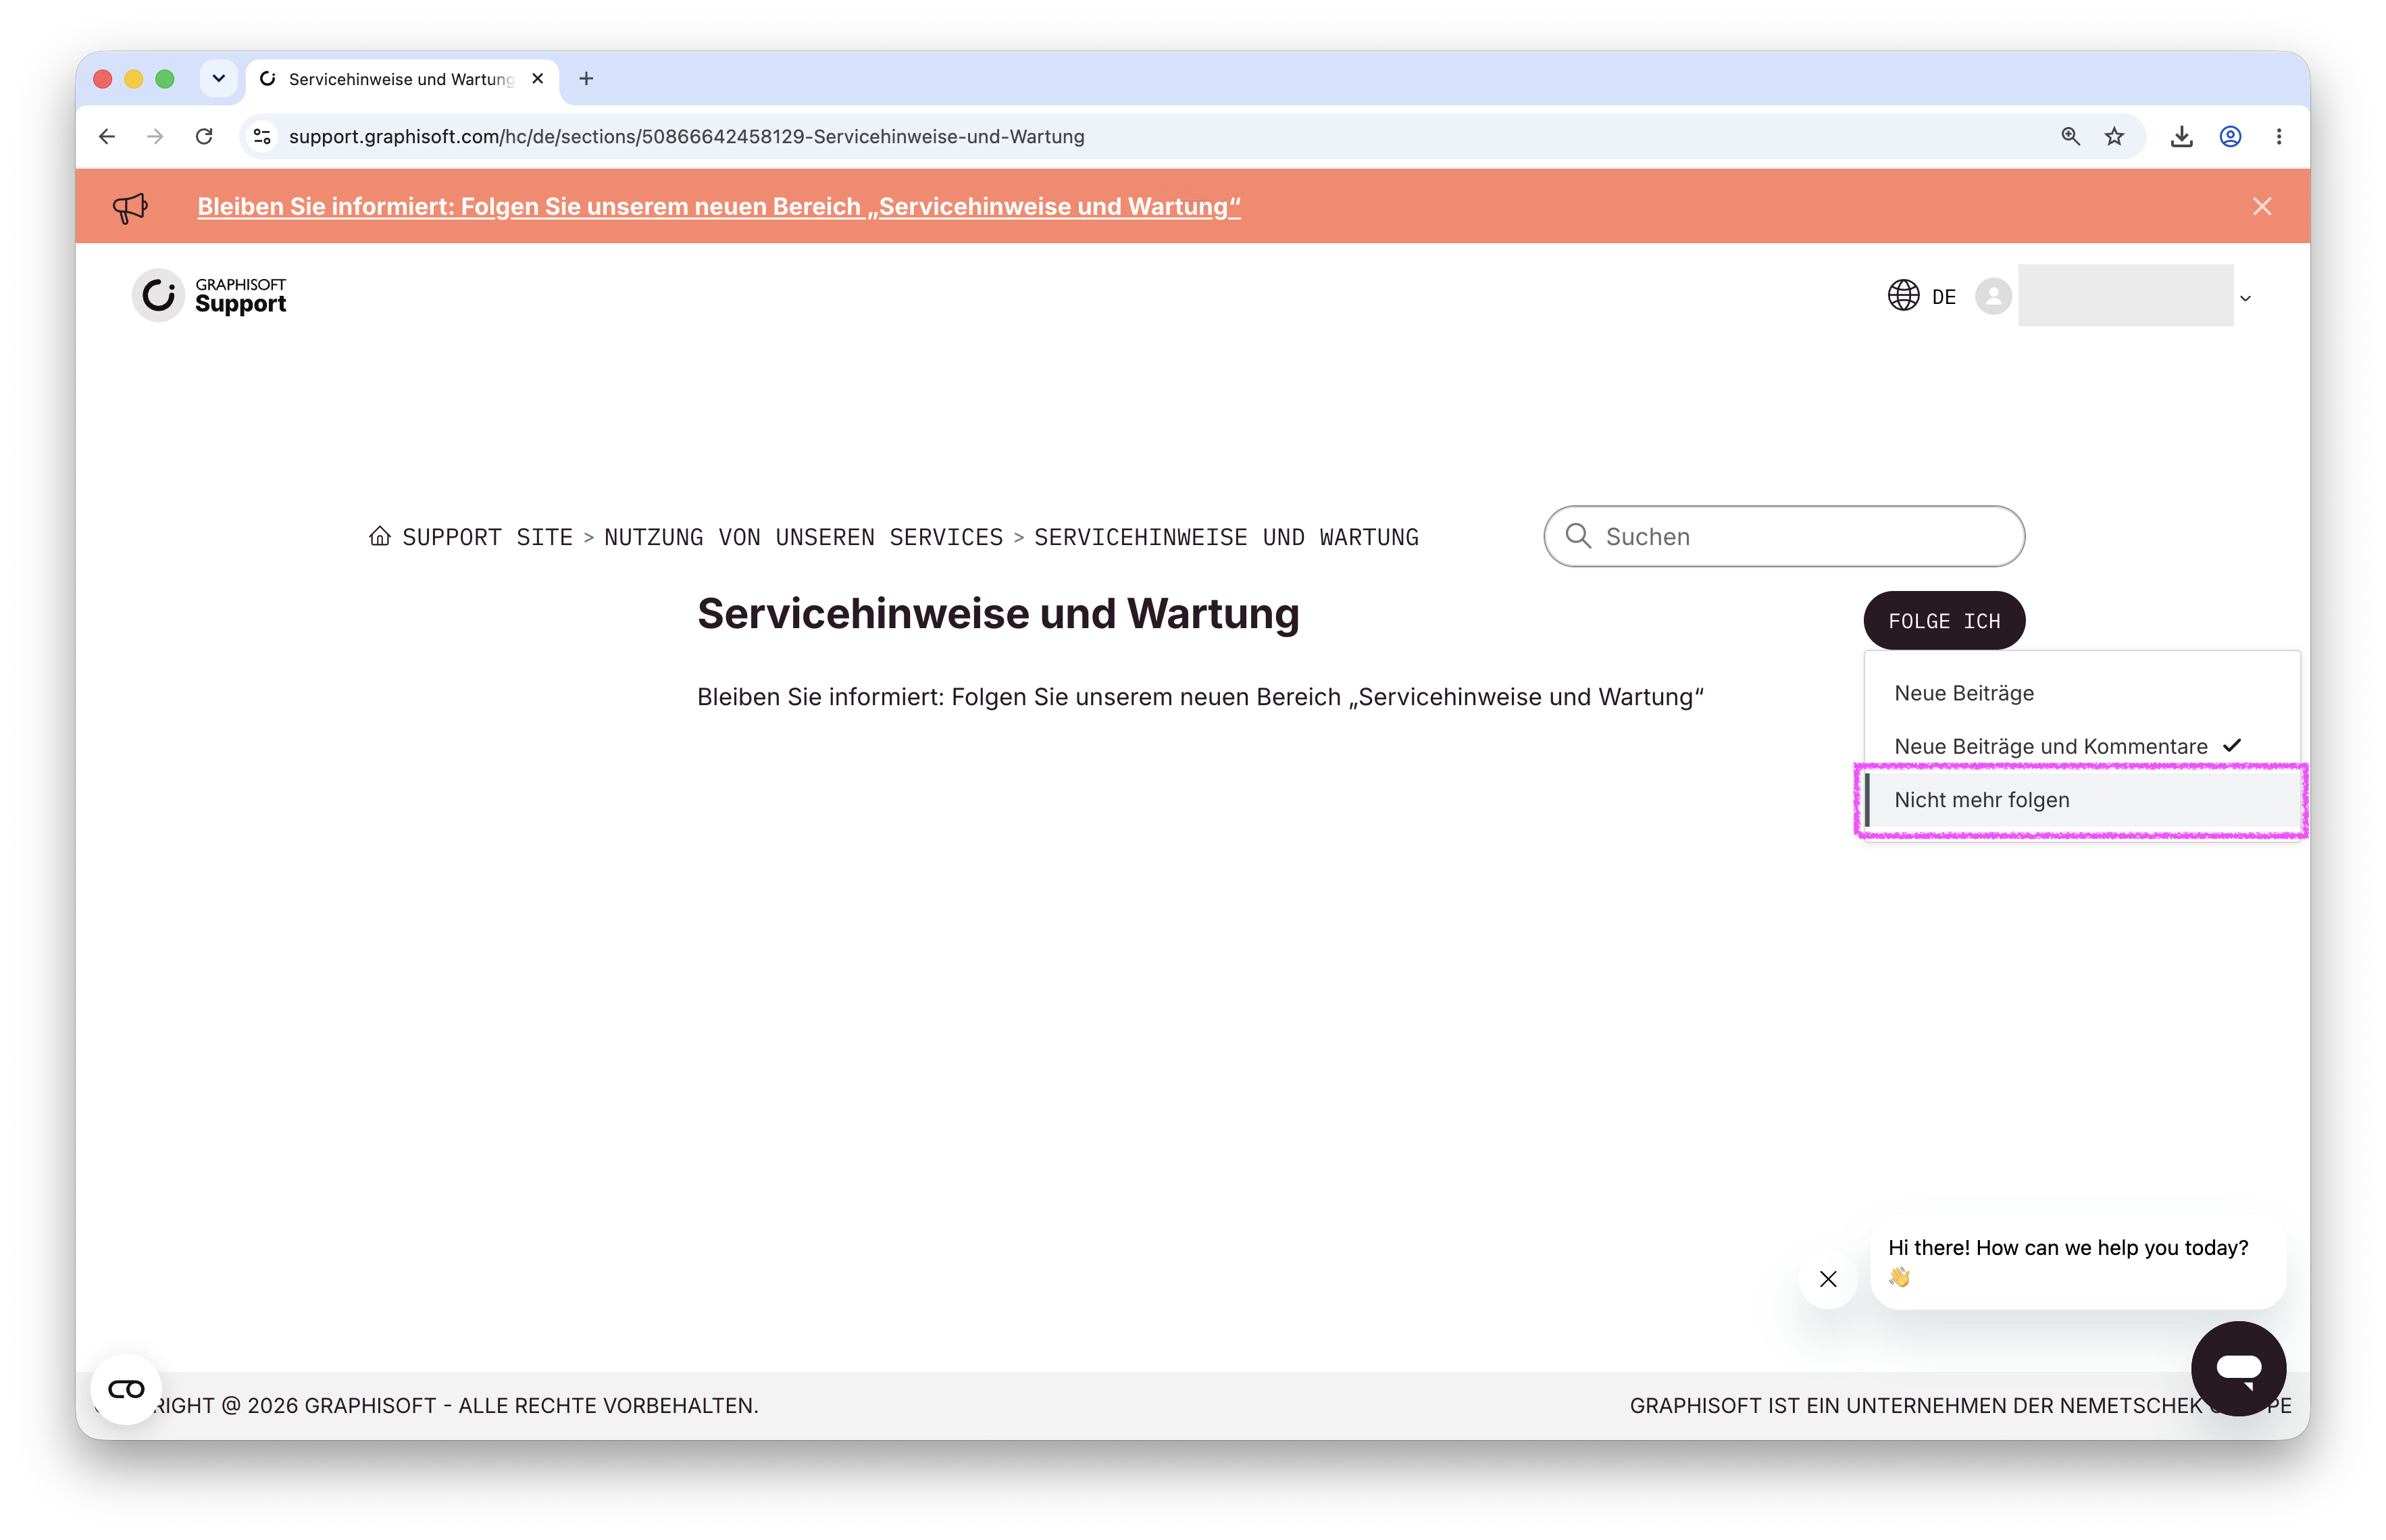The height and width of the screenshot is (1540, 2386).
Task: Open the banner link about Servicehinweise
Action: click(718, 206)
